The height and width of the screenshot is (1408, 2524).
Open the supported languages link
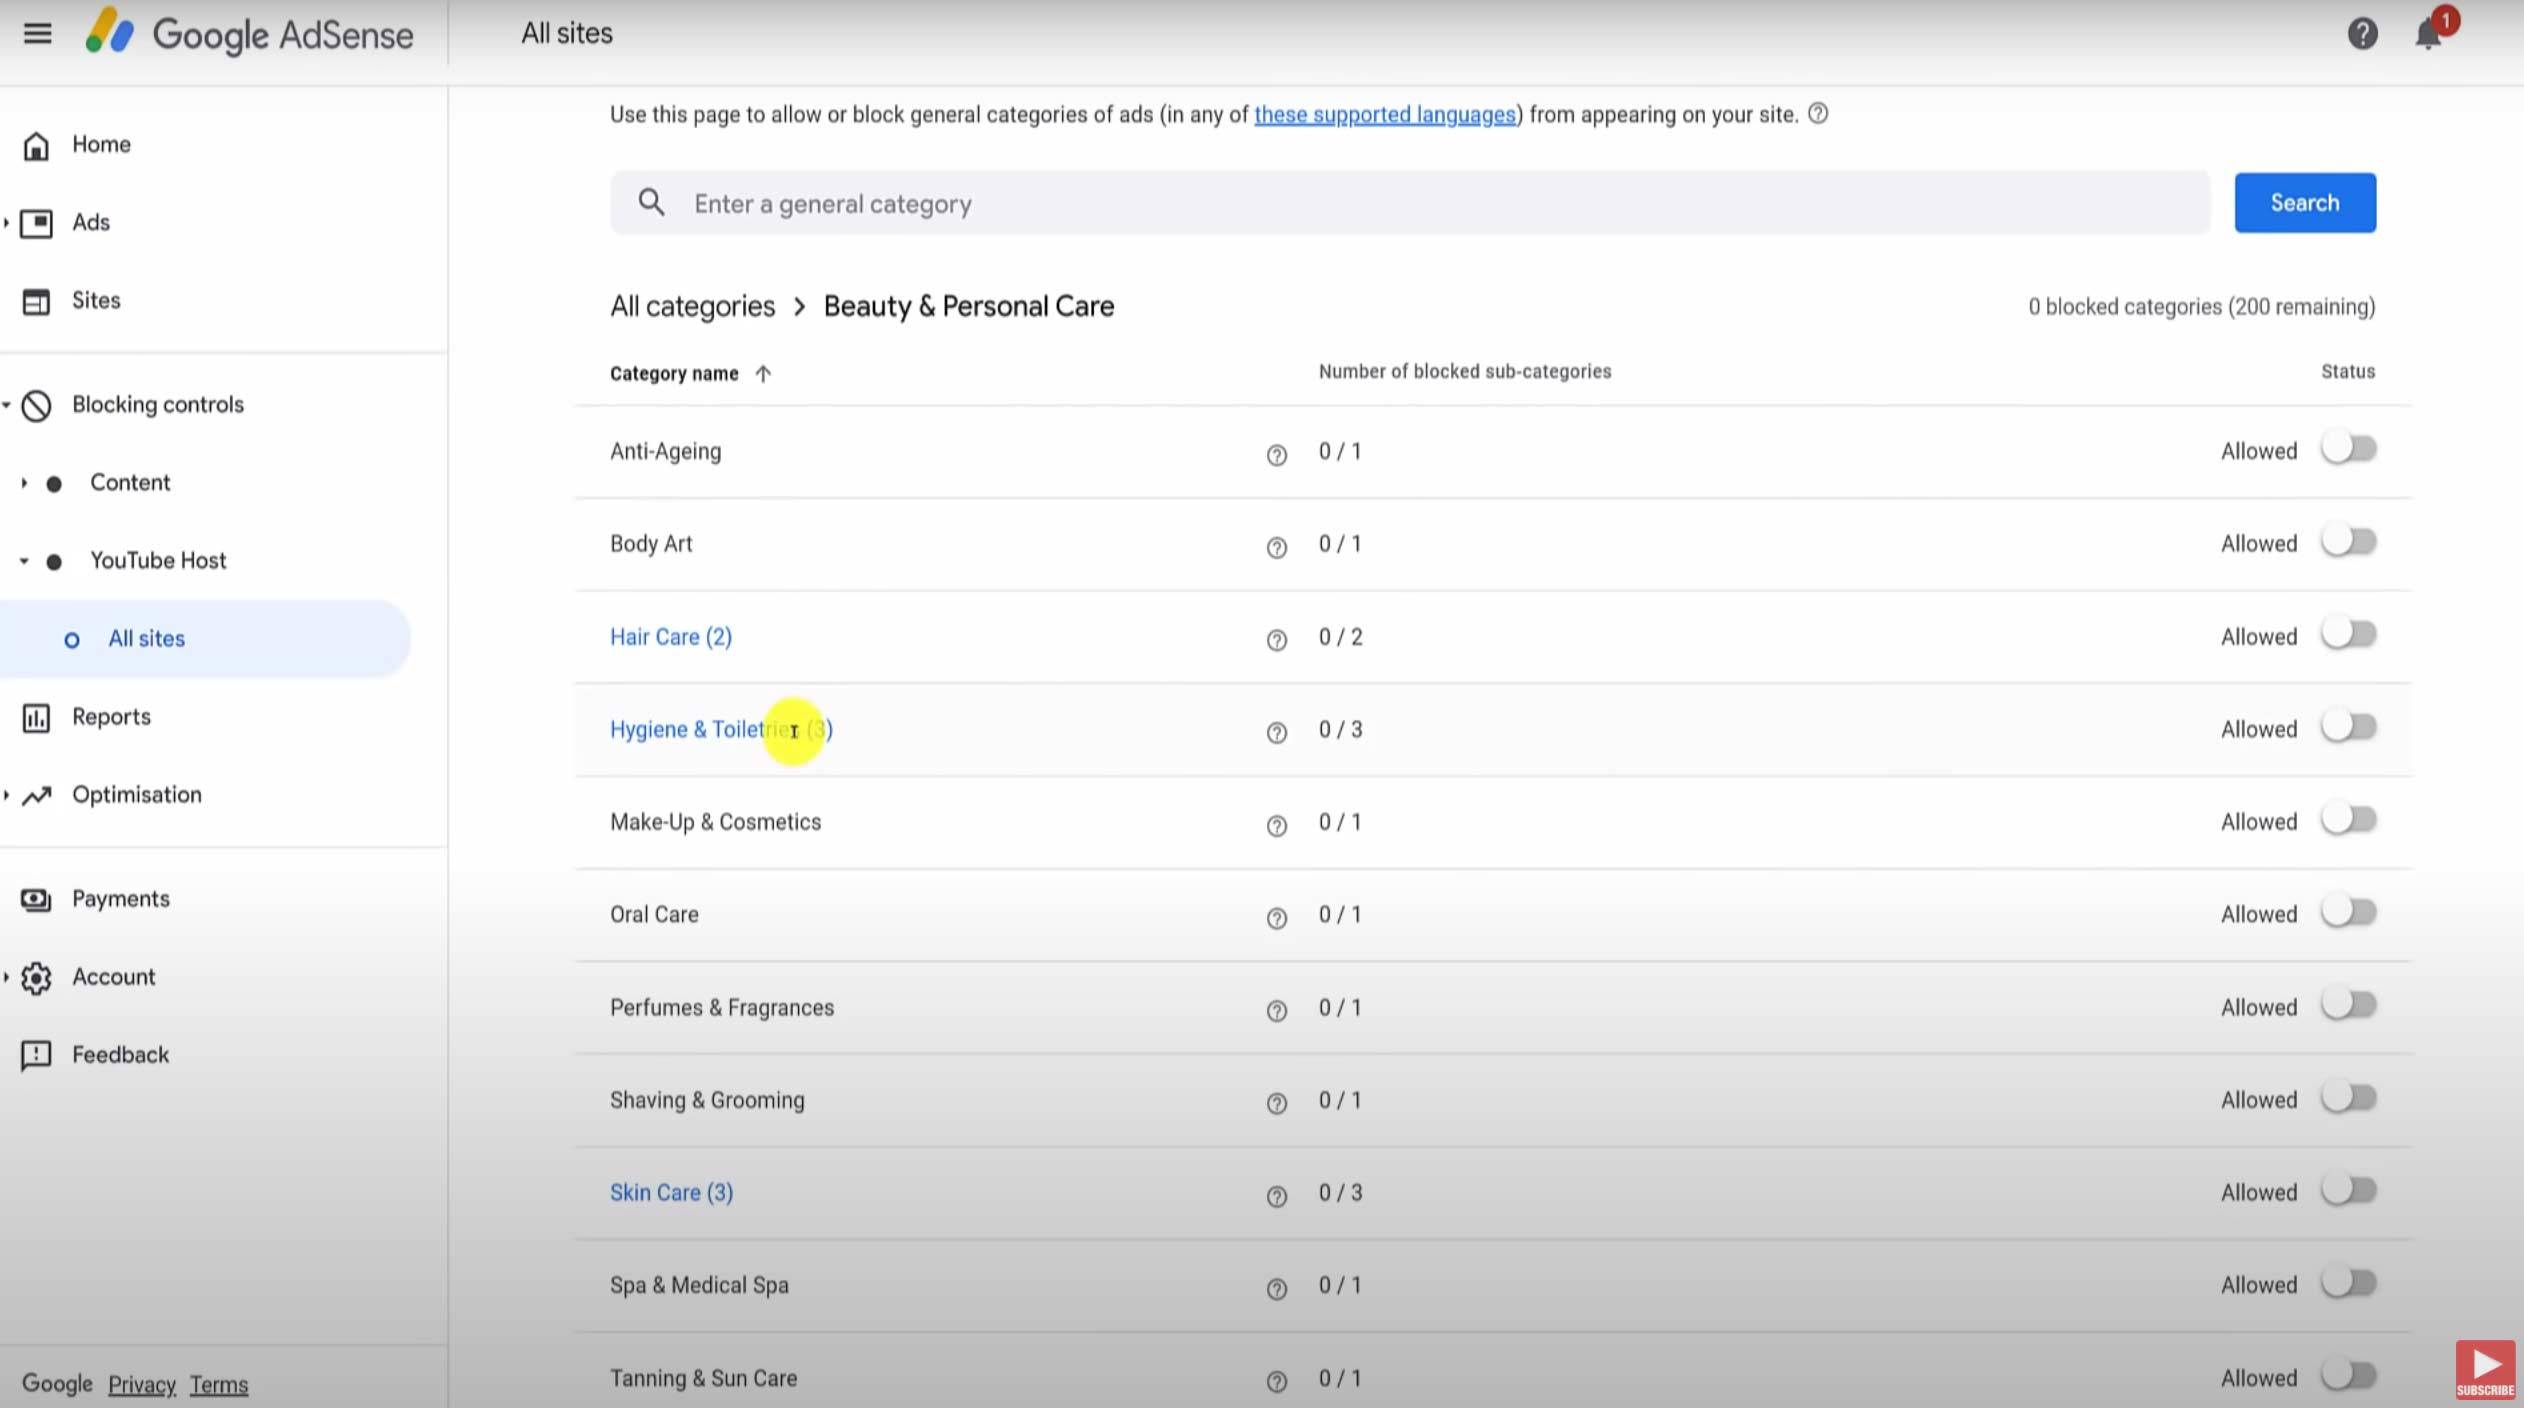1384,115
